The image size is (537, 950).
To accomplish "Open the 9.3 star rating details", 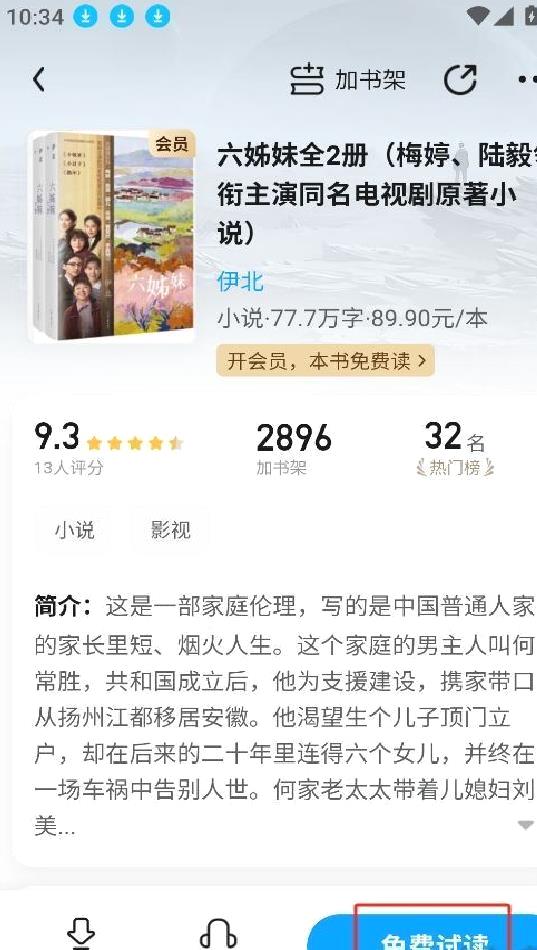I will [109, 446].
